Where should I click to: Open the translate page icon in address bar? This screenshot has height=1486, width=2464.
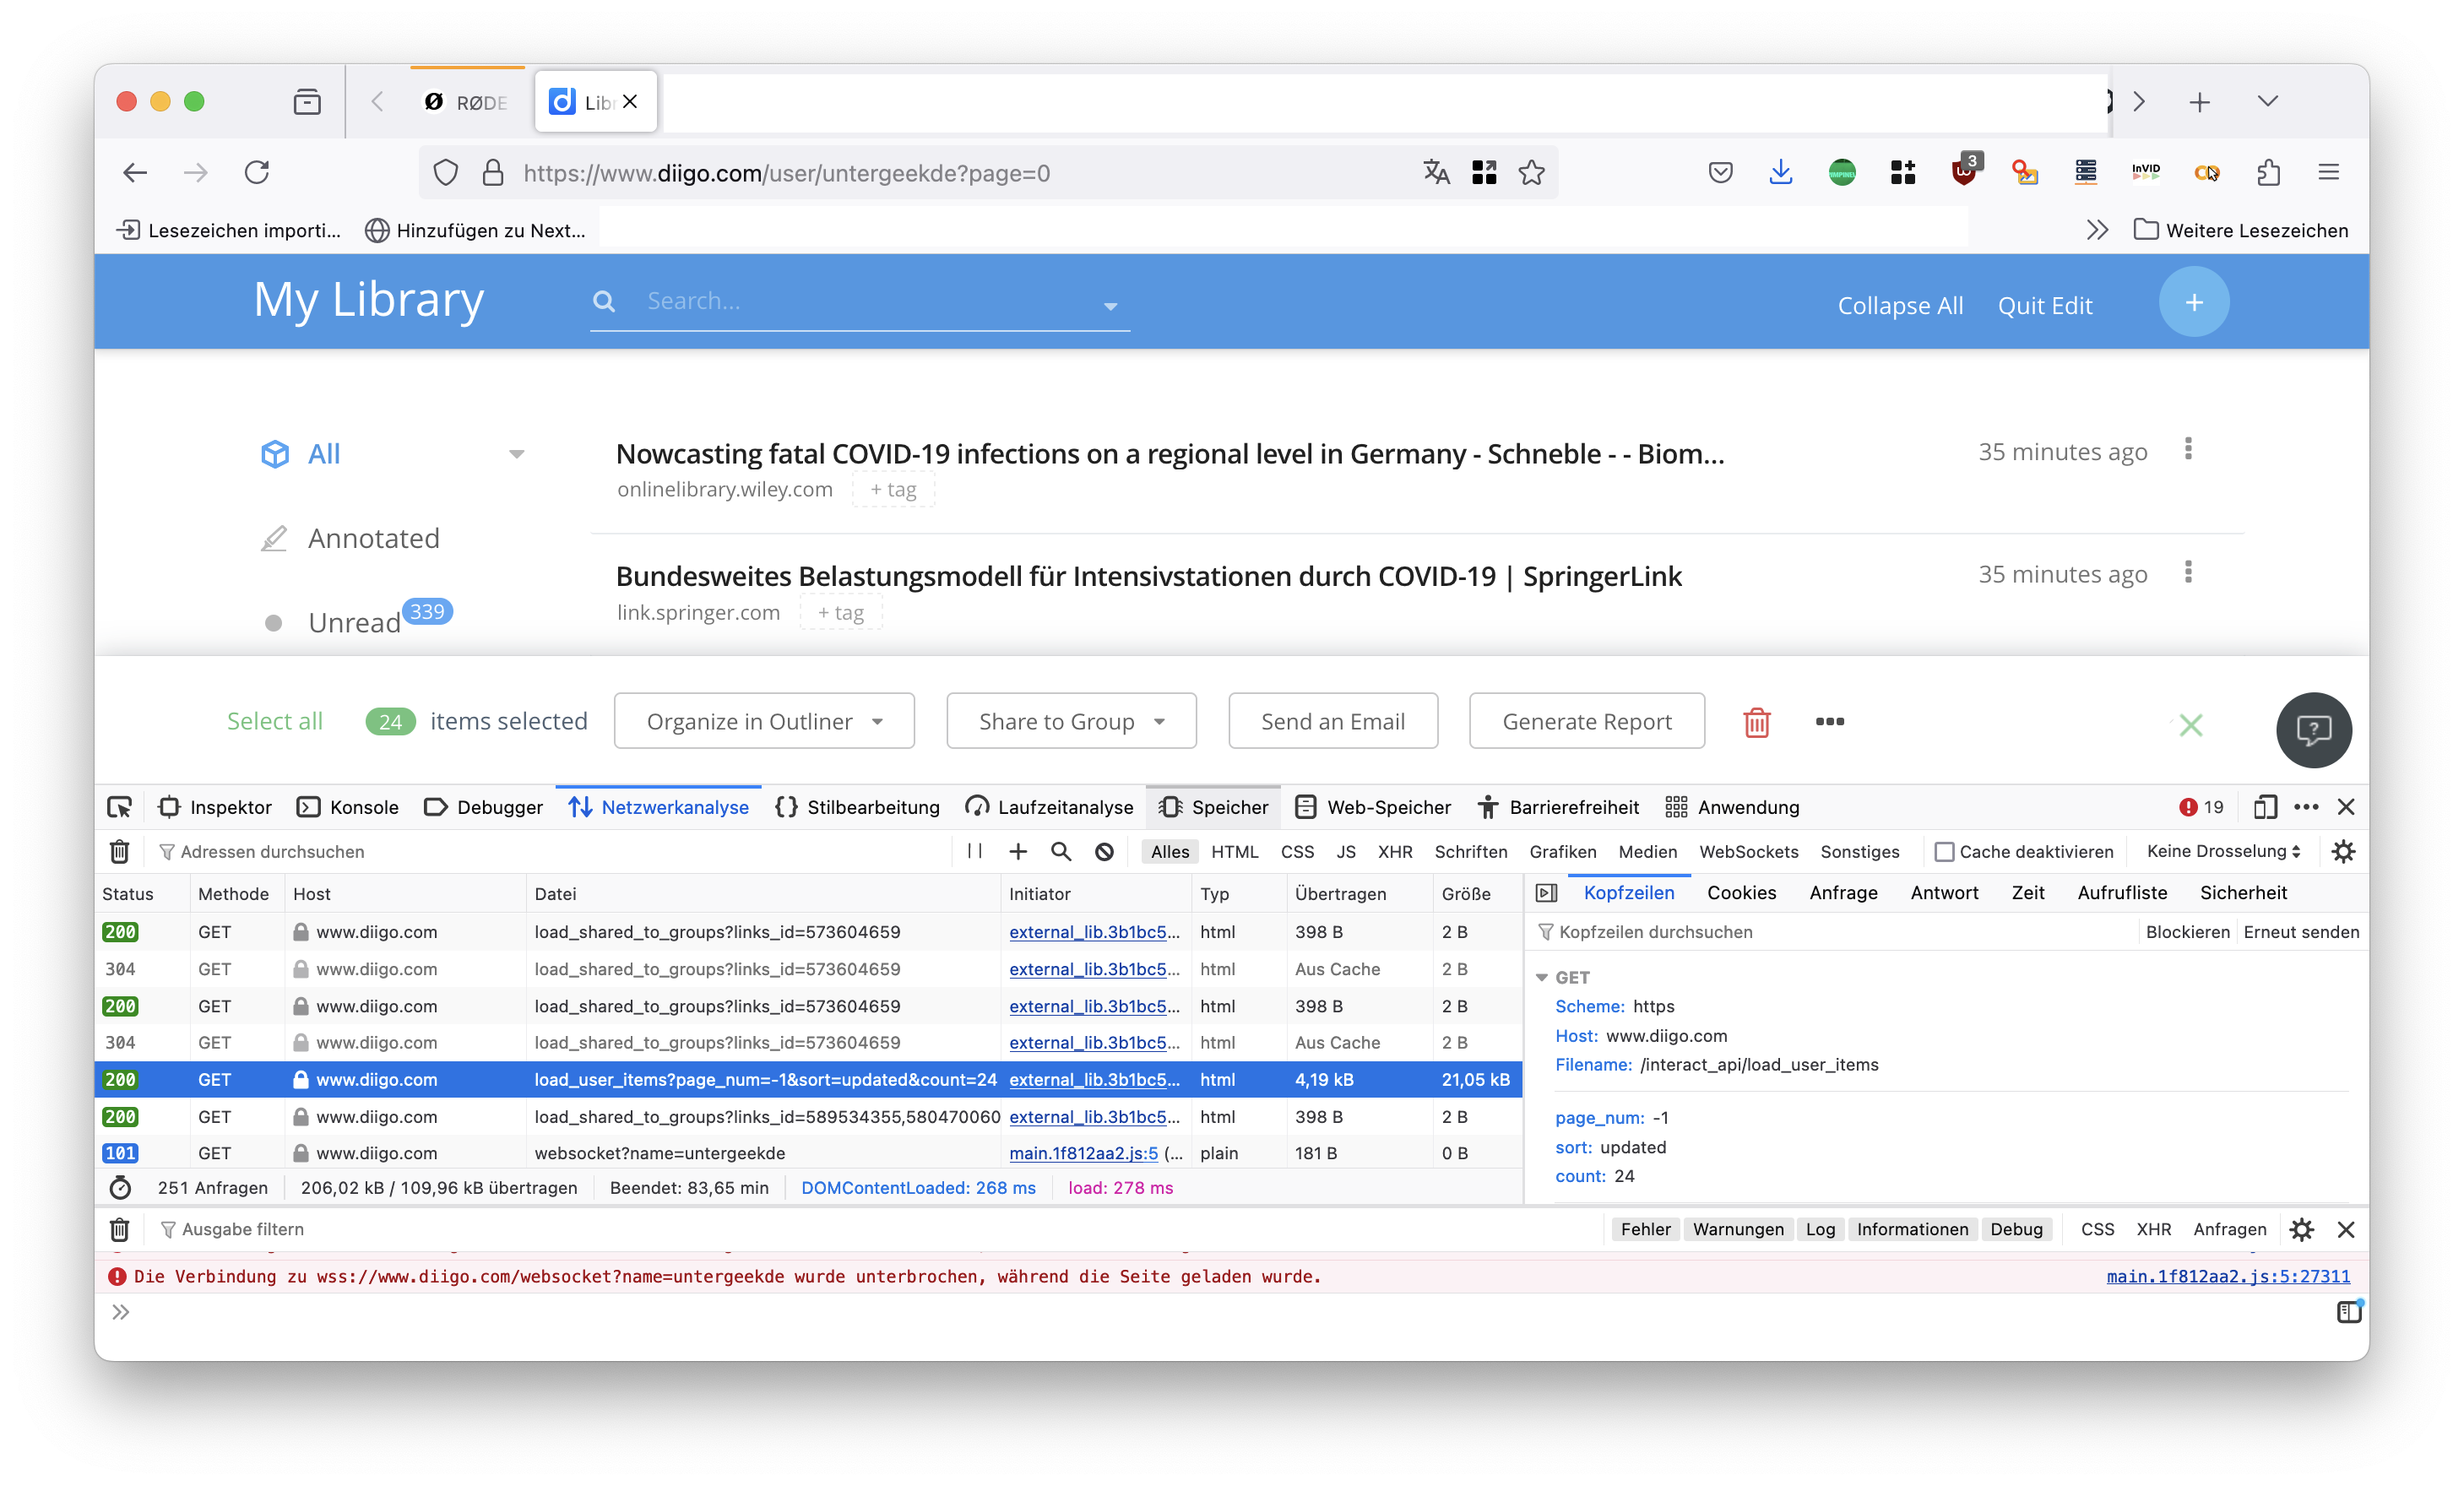1436,173
